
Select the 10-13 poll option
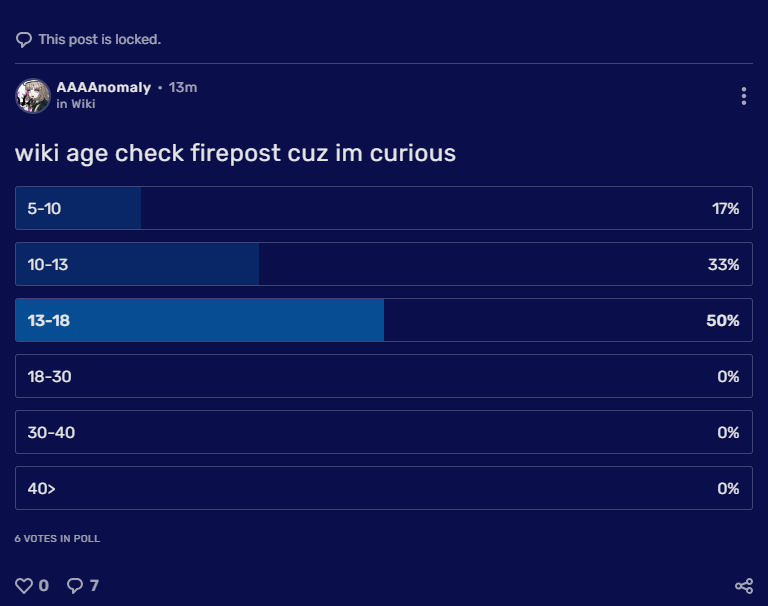[384, 264]
